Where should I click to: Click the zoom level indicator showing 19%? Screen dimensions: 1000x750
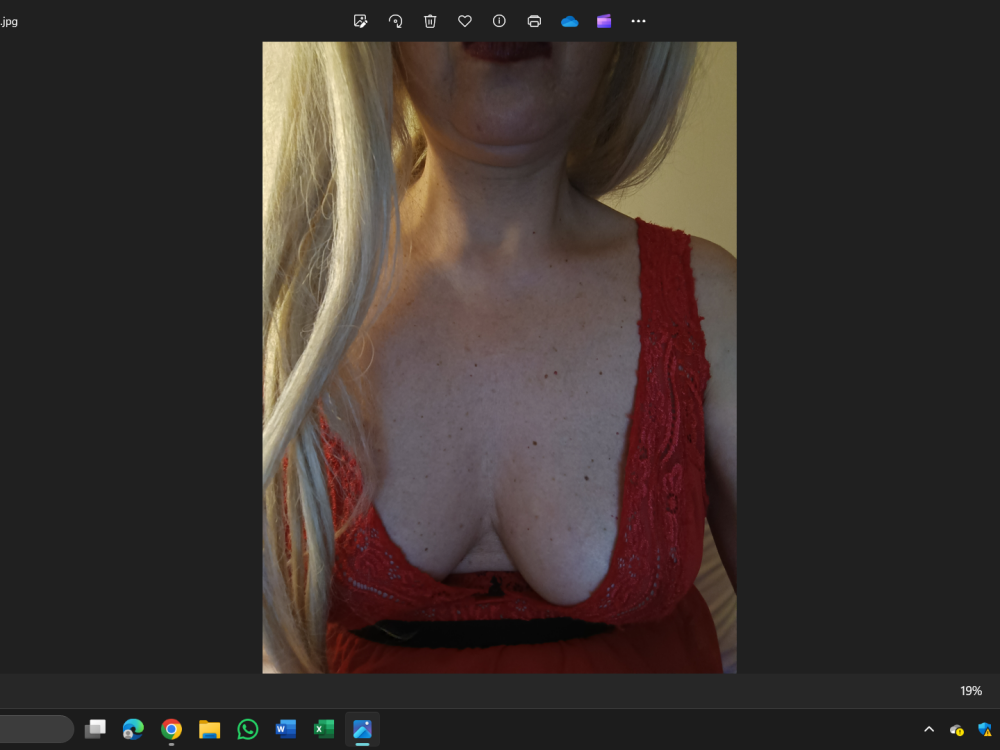[969, 690]
